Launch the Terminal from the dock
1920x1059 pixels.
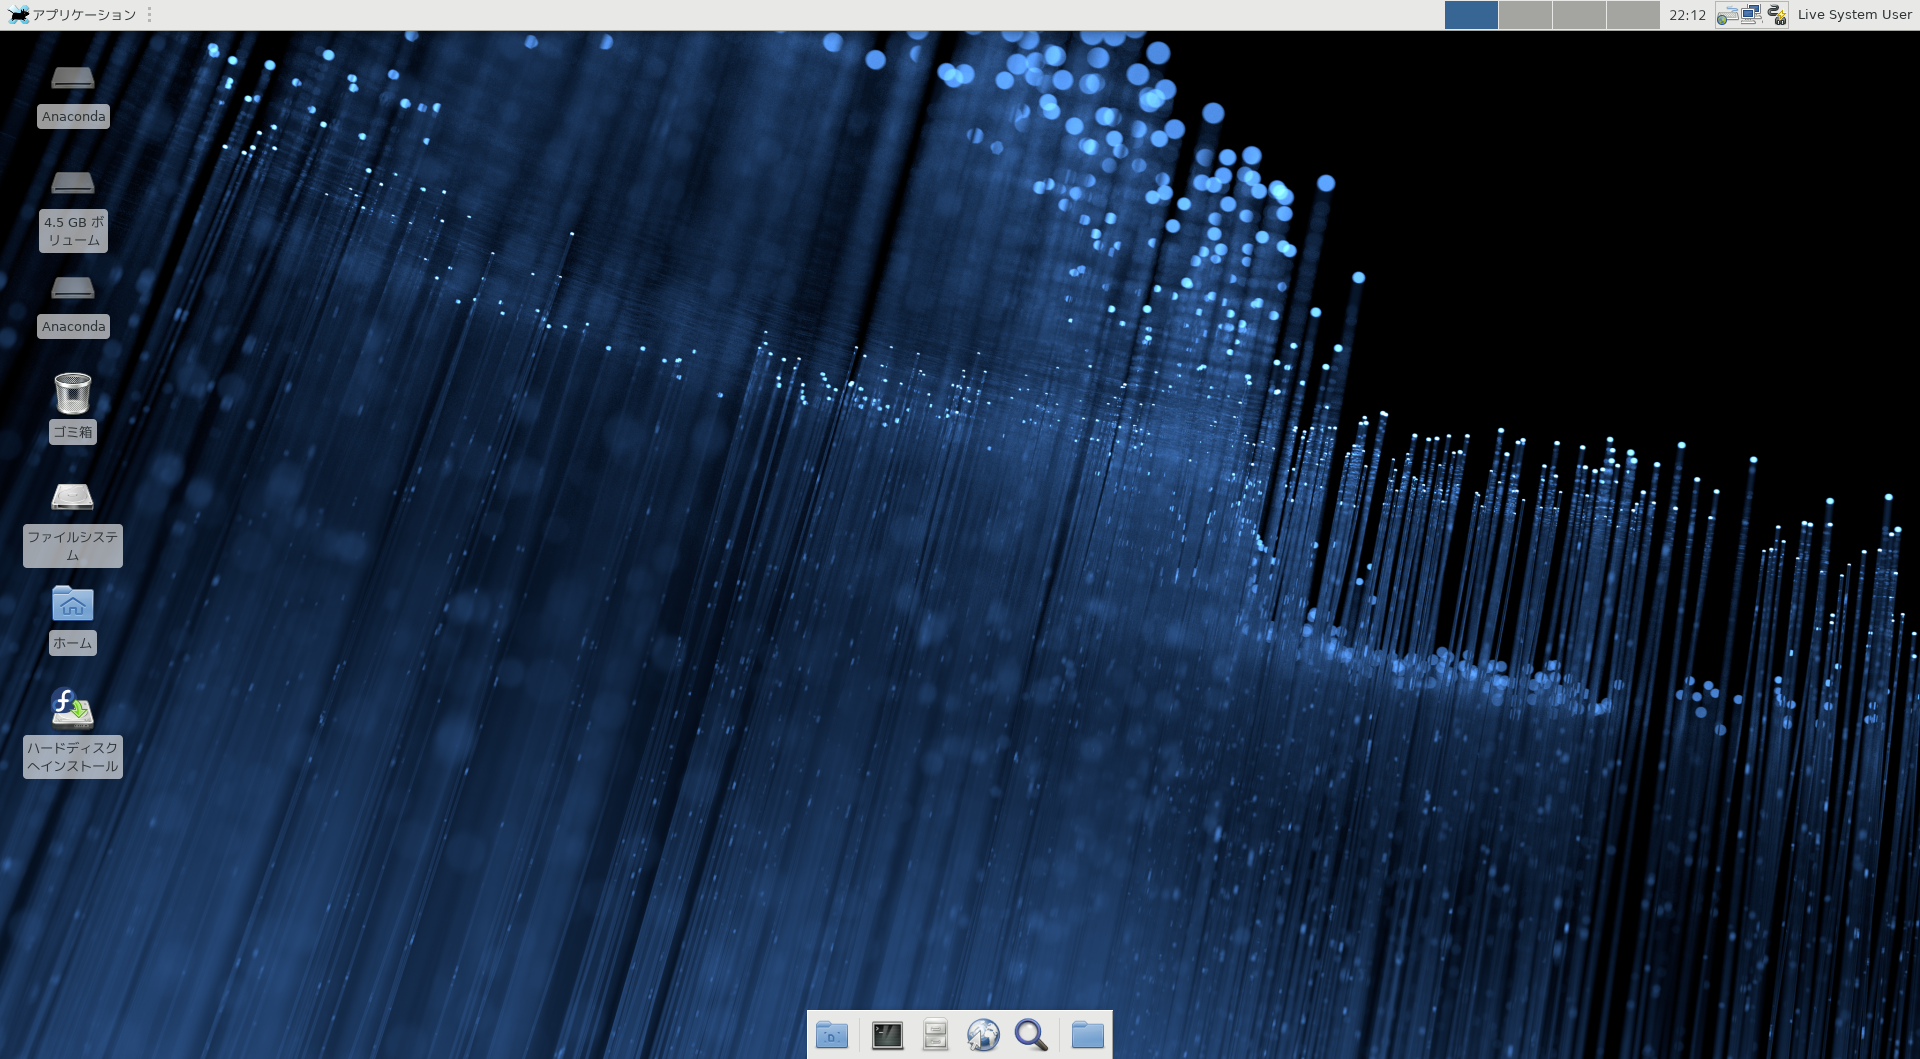[887, 1035]
